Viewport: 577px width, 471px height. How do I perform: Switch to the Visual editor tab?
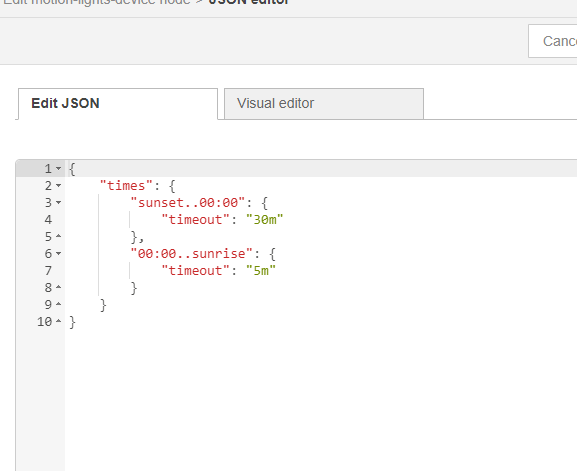(x=324, y=103)
